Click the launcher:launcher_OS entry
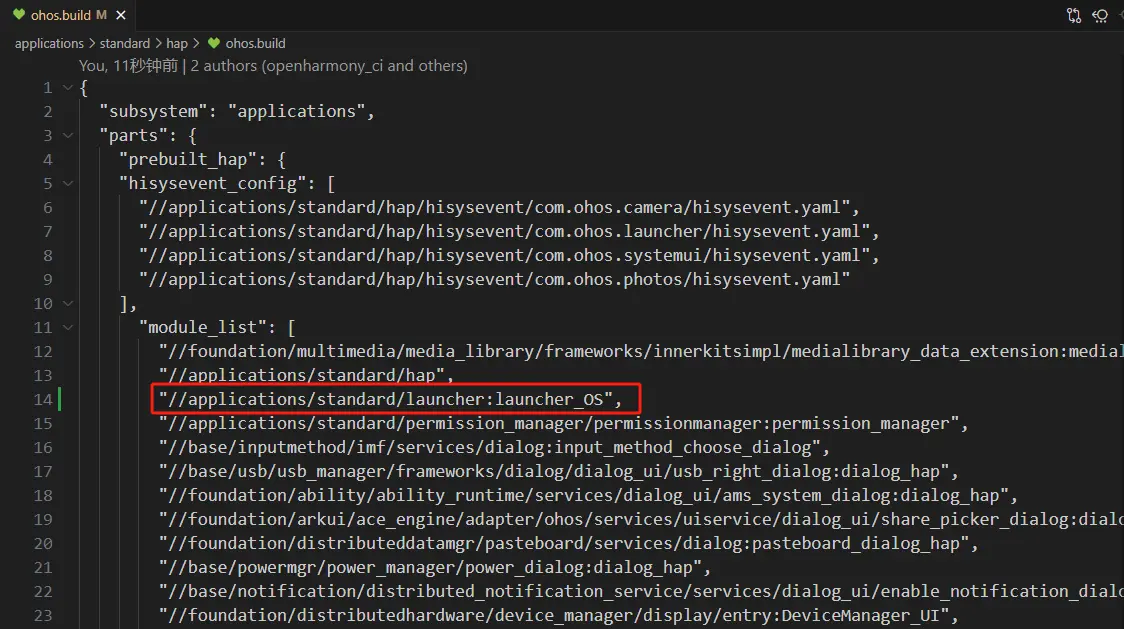Image resolution: width=1124 pixels, height=629 pixels. click(x=386, y=399)
